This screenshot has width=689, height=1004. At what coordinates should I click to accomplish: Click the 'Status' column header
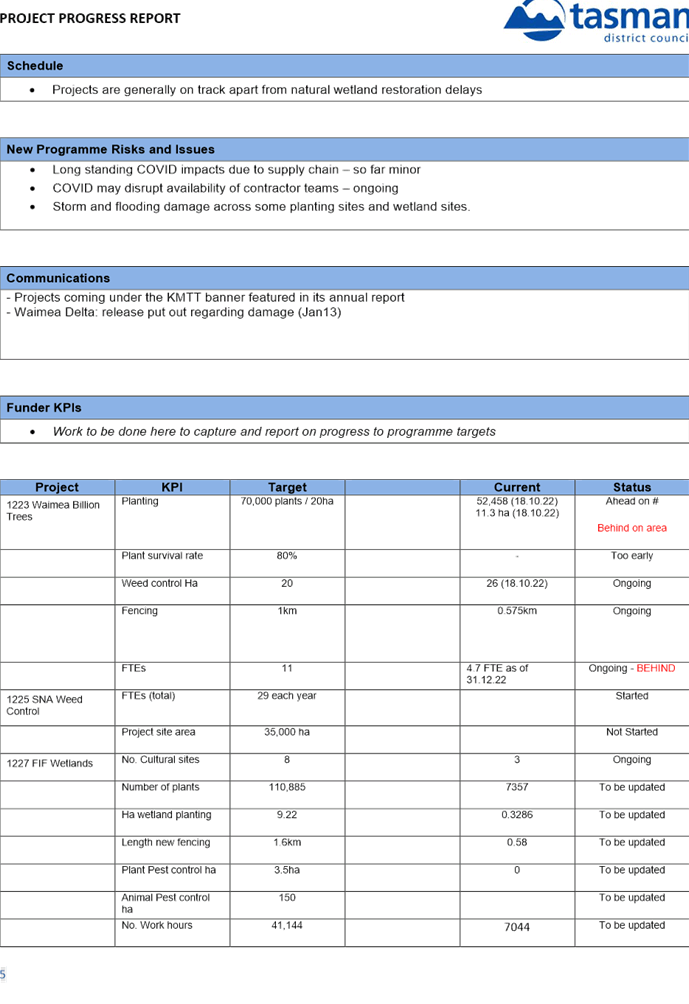632,487
